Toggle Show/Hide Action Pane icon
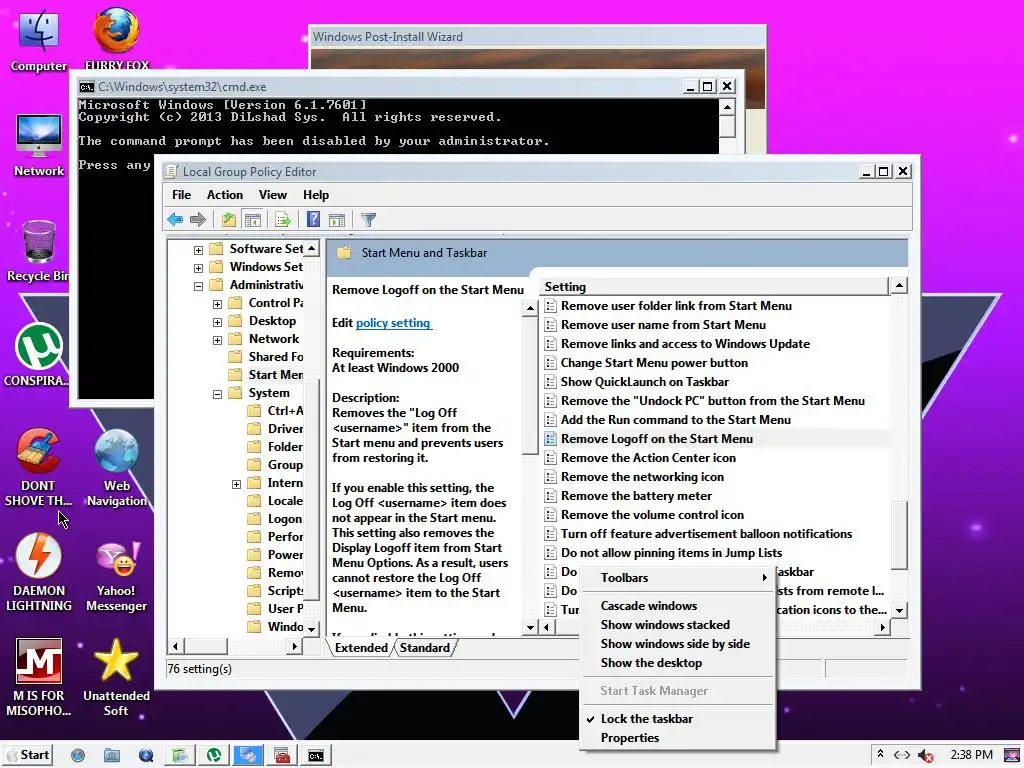The image size is (1024, 768). click(x=337, y=219)
